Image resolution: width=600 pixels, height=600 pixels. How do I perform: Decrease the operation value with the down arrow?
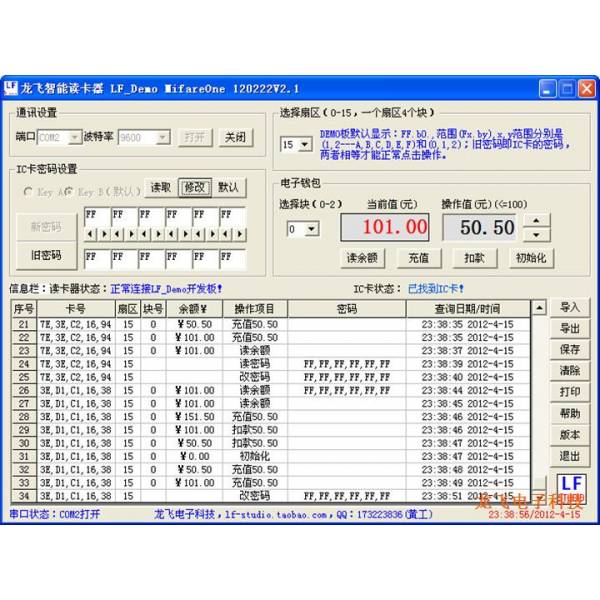click(x=537, y=235)
